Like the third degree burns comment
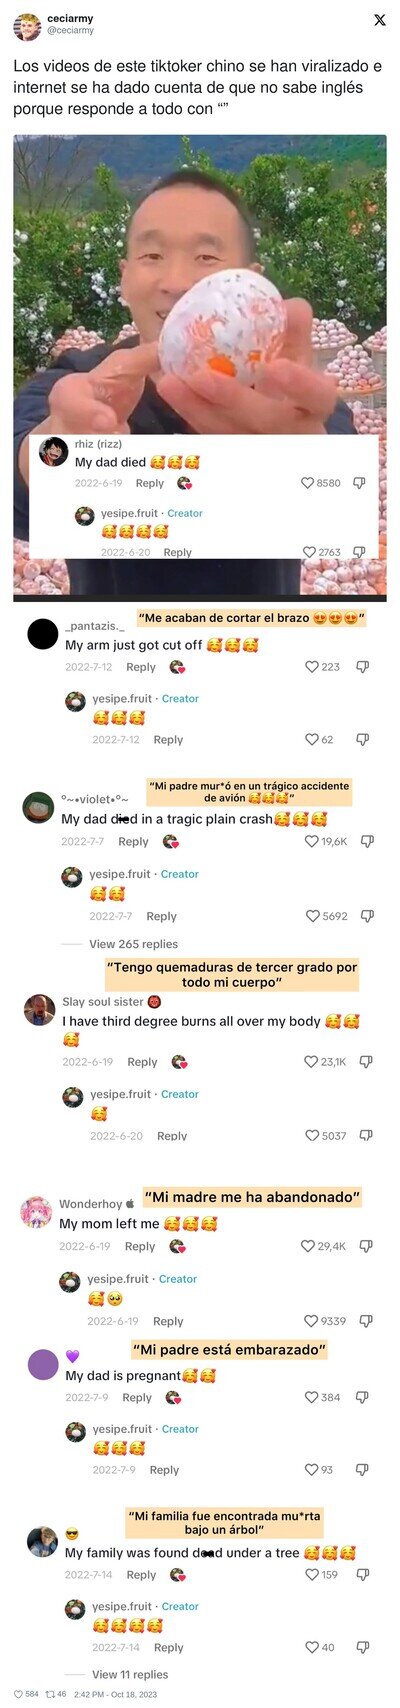Screen dimensions: 400x1708 pyautogui.click(x=311, y=1062)
